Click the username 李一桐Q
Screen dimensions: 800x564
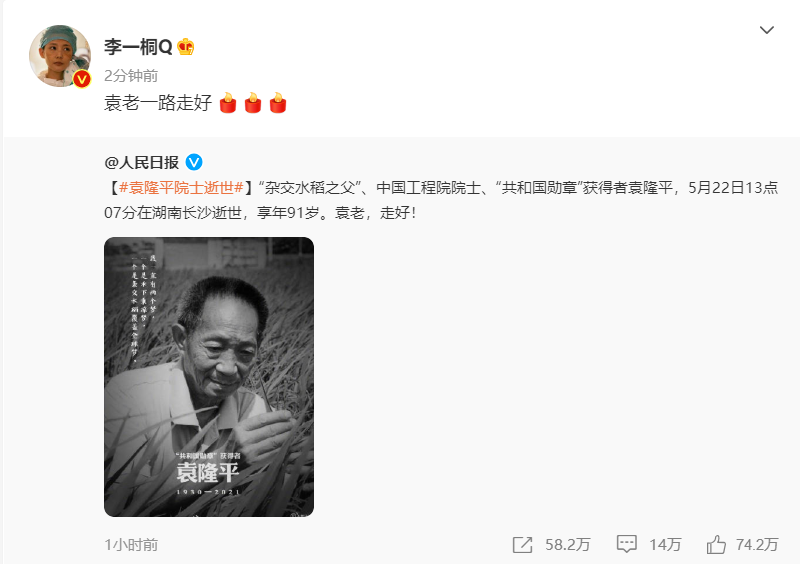138,47
